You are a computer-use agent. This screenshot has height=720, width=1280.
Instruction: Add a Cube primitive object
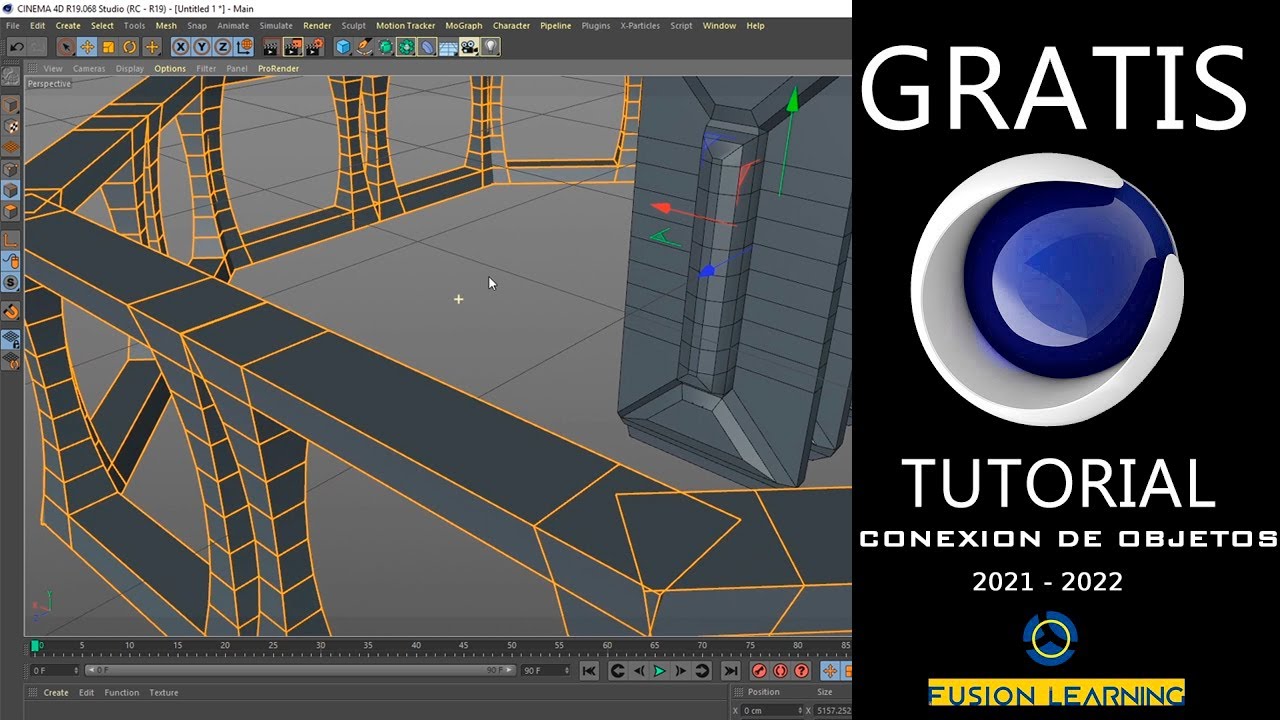343,46
